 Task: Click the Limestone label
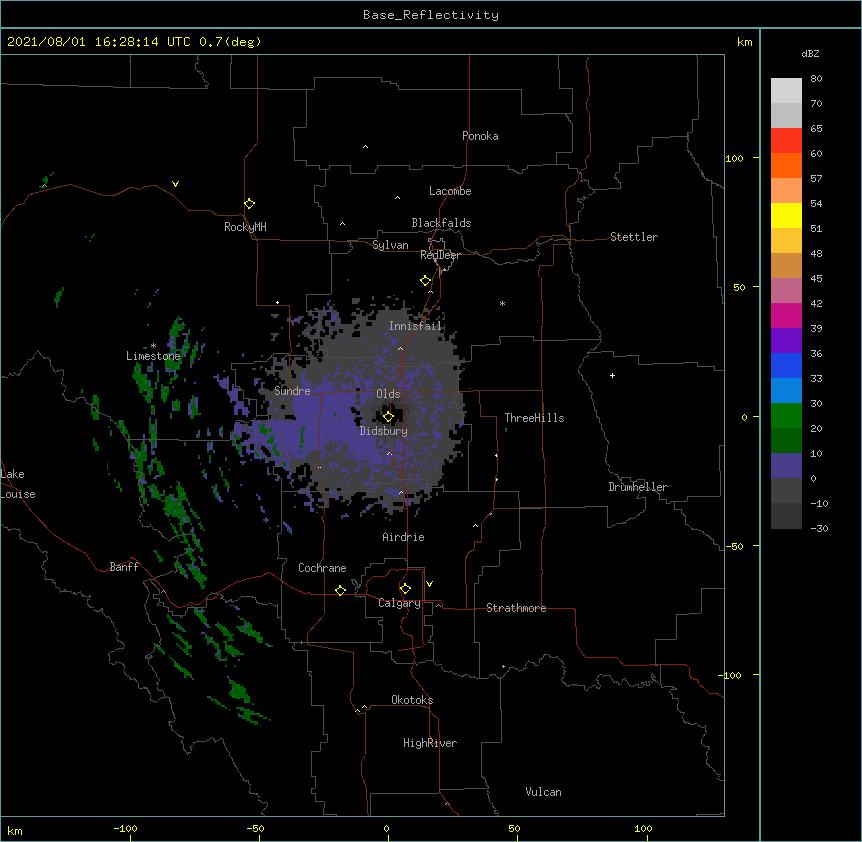coord(153,356)
